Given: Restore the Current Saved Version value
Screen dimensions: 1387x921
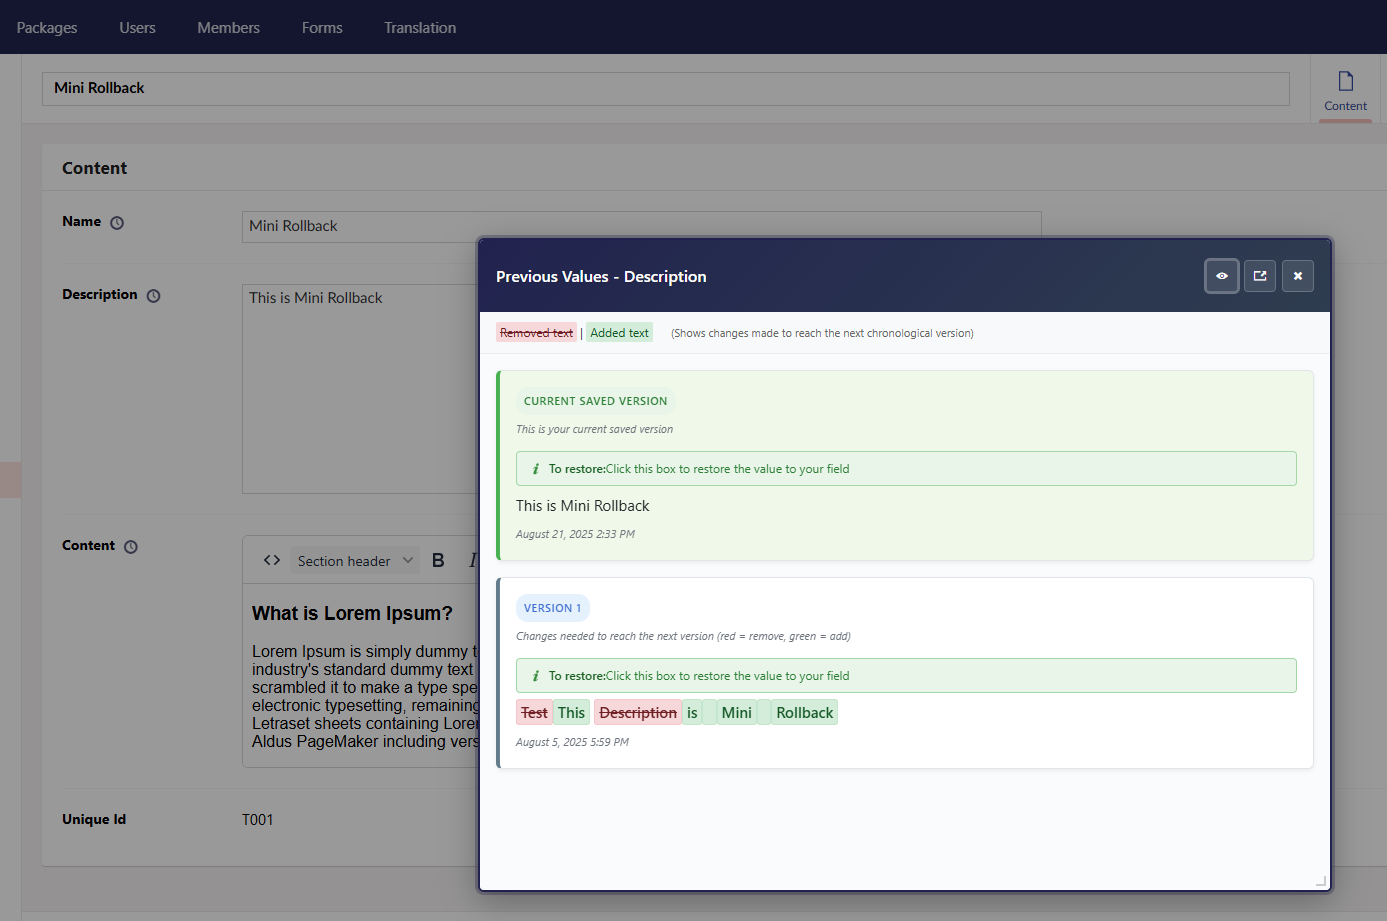Looking at the screenshot, I should tap(905, 467).
